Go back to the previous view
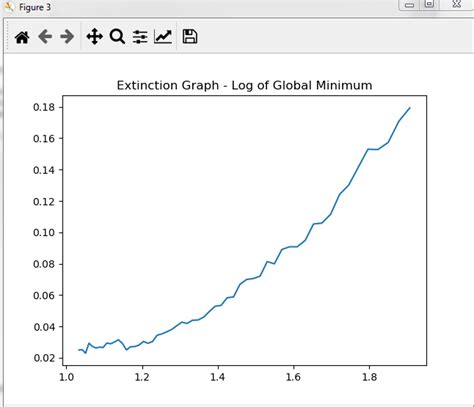The image size is (474, 407). click(x=45, y=37)
